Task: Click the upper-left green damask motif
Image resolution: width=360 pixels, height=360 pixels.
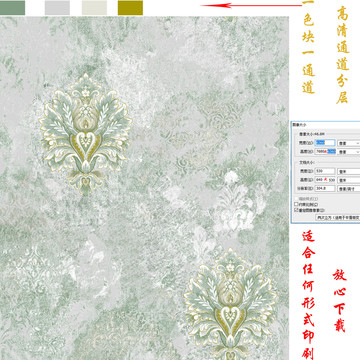Action: click(x=86, y=133)
